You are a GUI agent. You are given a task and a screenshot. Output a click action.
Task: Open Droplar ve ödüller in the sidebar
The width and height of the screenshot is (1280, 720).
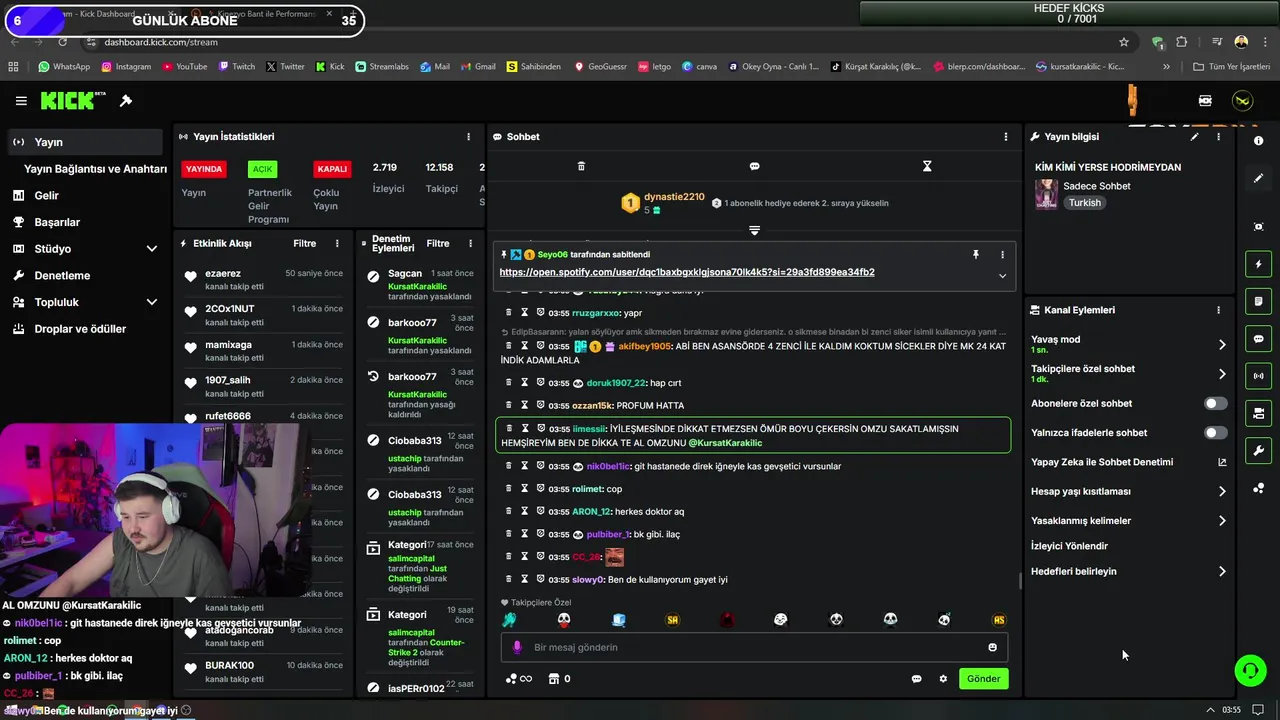tap(82, 329)
